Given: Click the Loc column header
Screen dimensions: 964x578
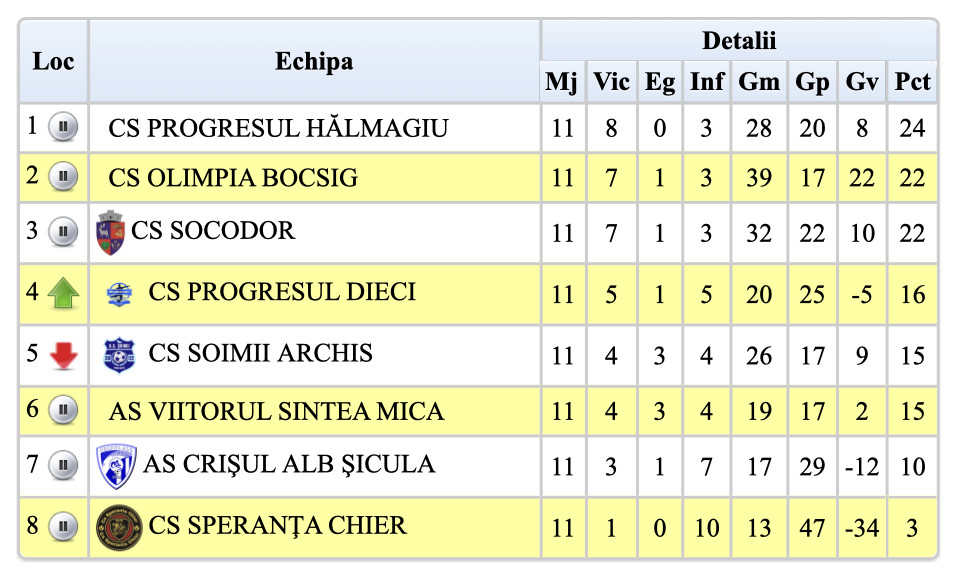Looking at the screenshot, I should [54, 62].
